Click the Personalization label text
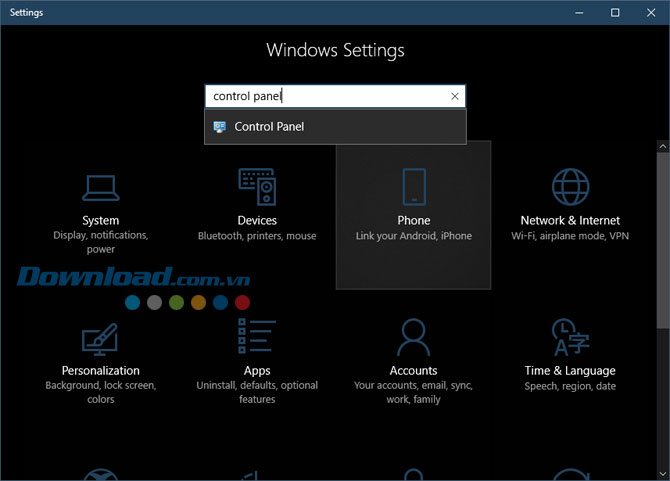 (x=100, y=371)
